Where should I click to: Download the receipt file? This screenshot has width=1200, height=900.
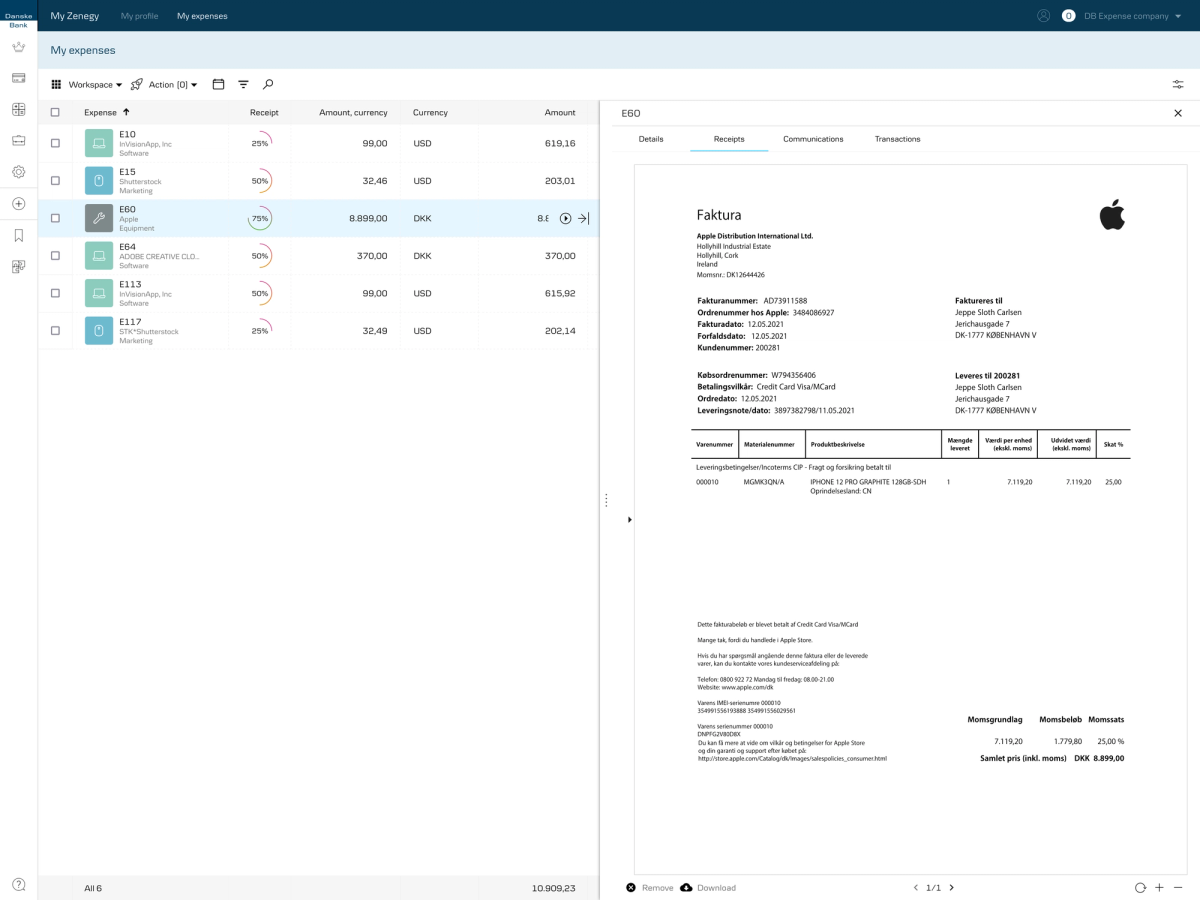[708, 888]
